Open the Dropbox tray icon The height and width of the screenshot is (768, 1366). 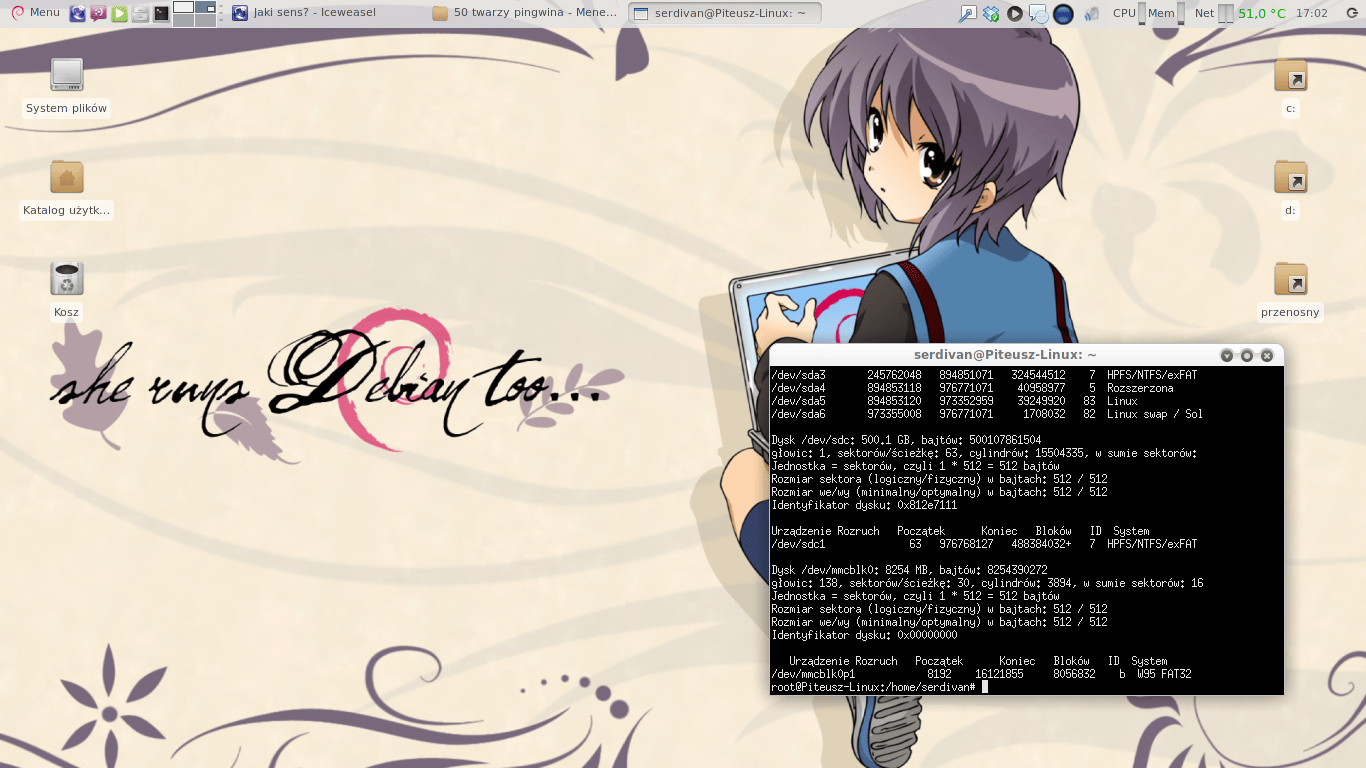point(991,13)
